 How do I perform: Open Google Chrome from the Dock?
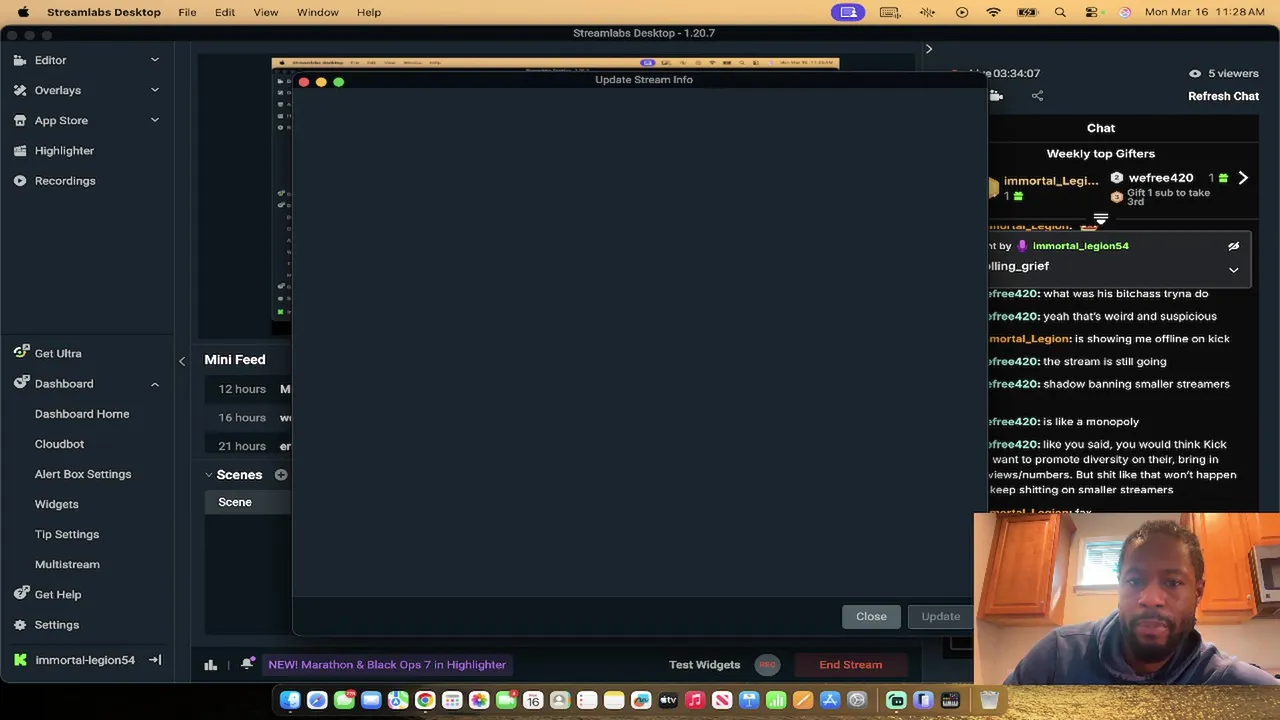[x=425, y=701]
